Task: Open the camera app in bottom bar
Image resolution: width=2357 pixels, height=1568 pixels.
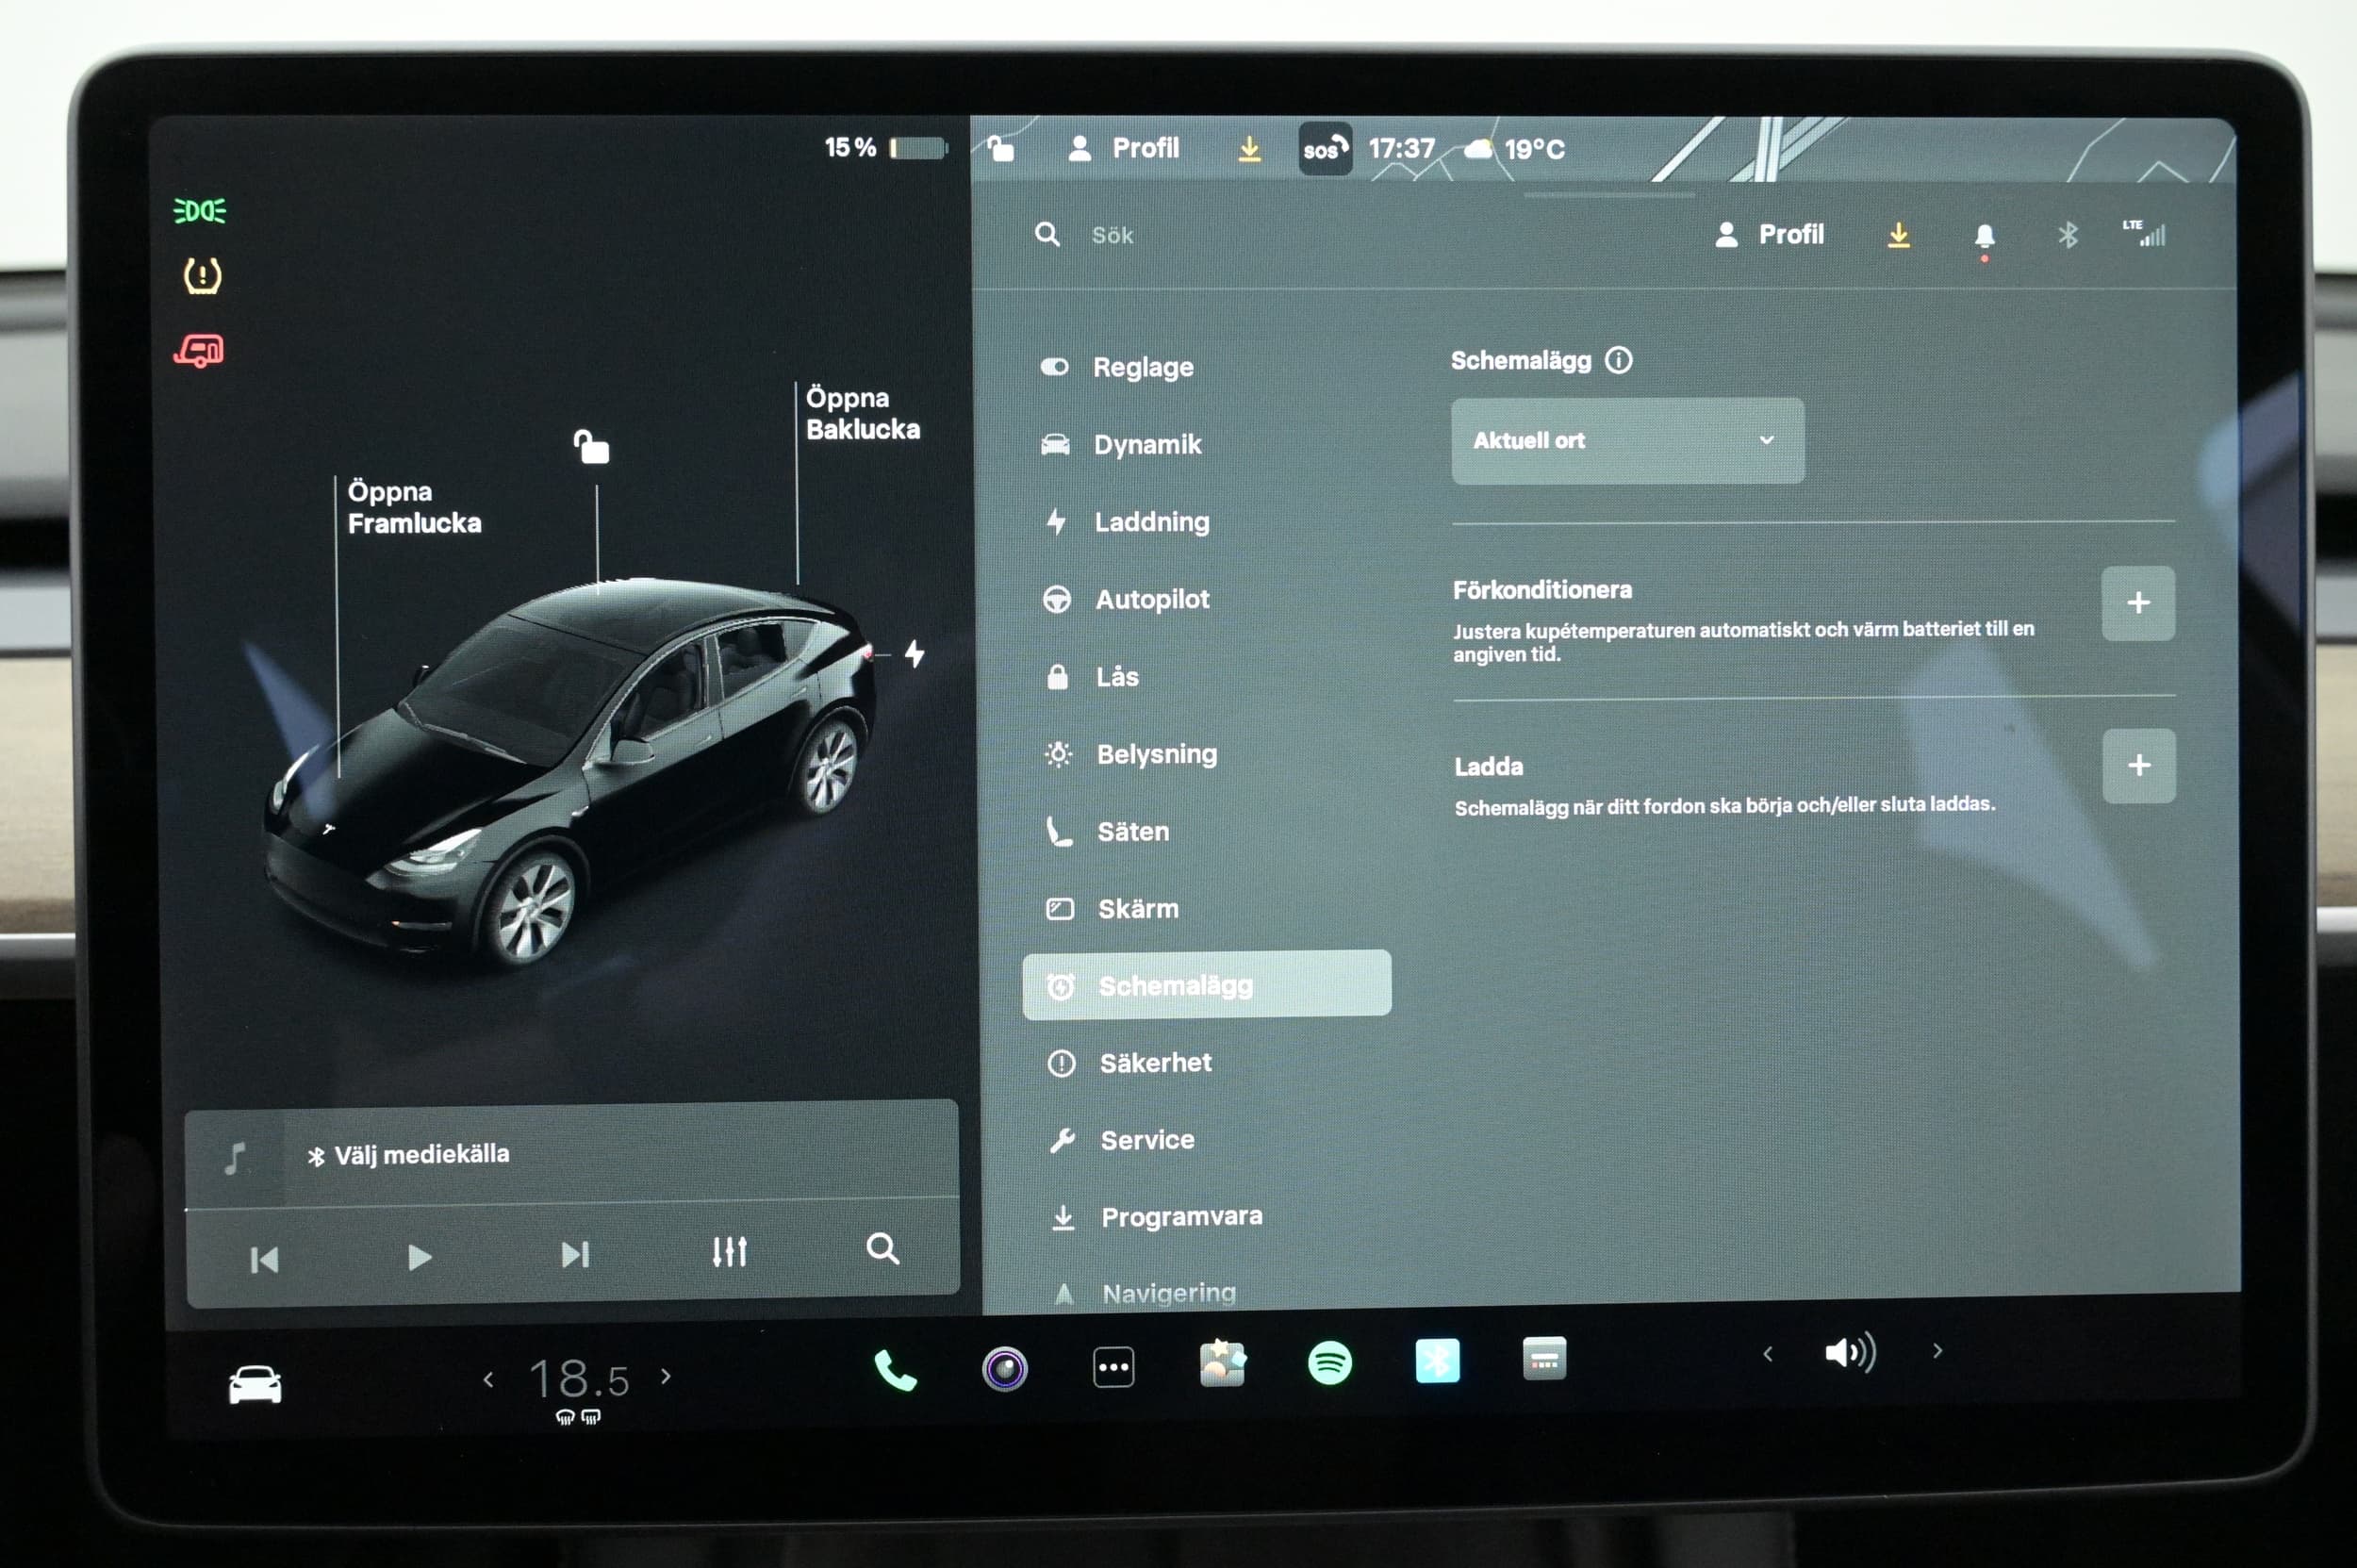Action: (1004, 1369)
